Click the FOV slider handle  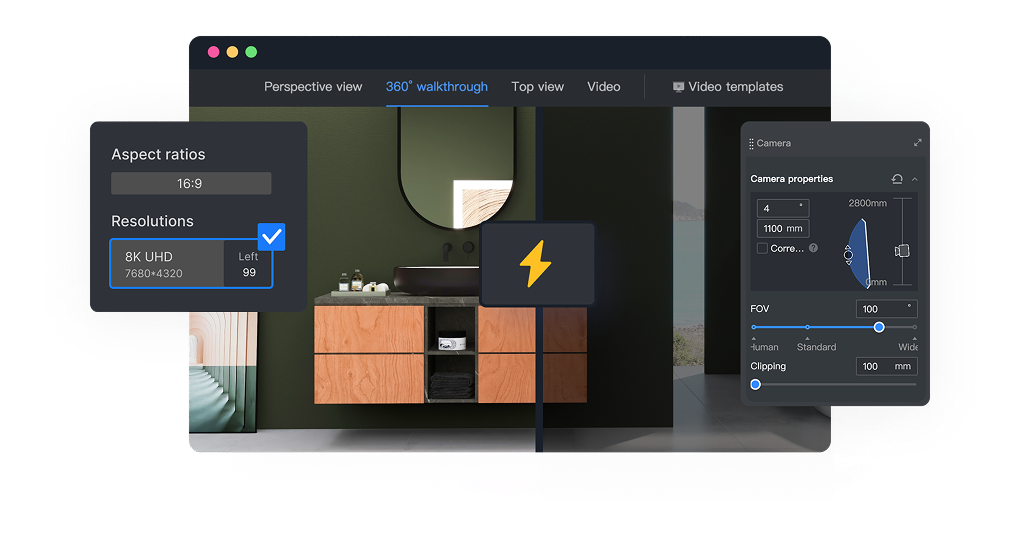(x=879, y=327)
